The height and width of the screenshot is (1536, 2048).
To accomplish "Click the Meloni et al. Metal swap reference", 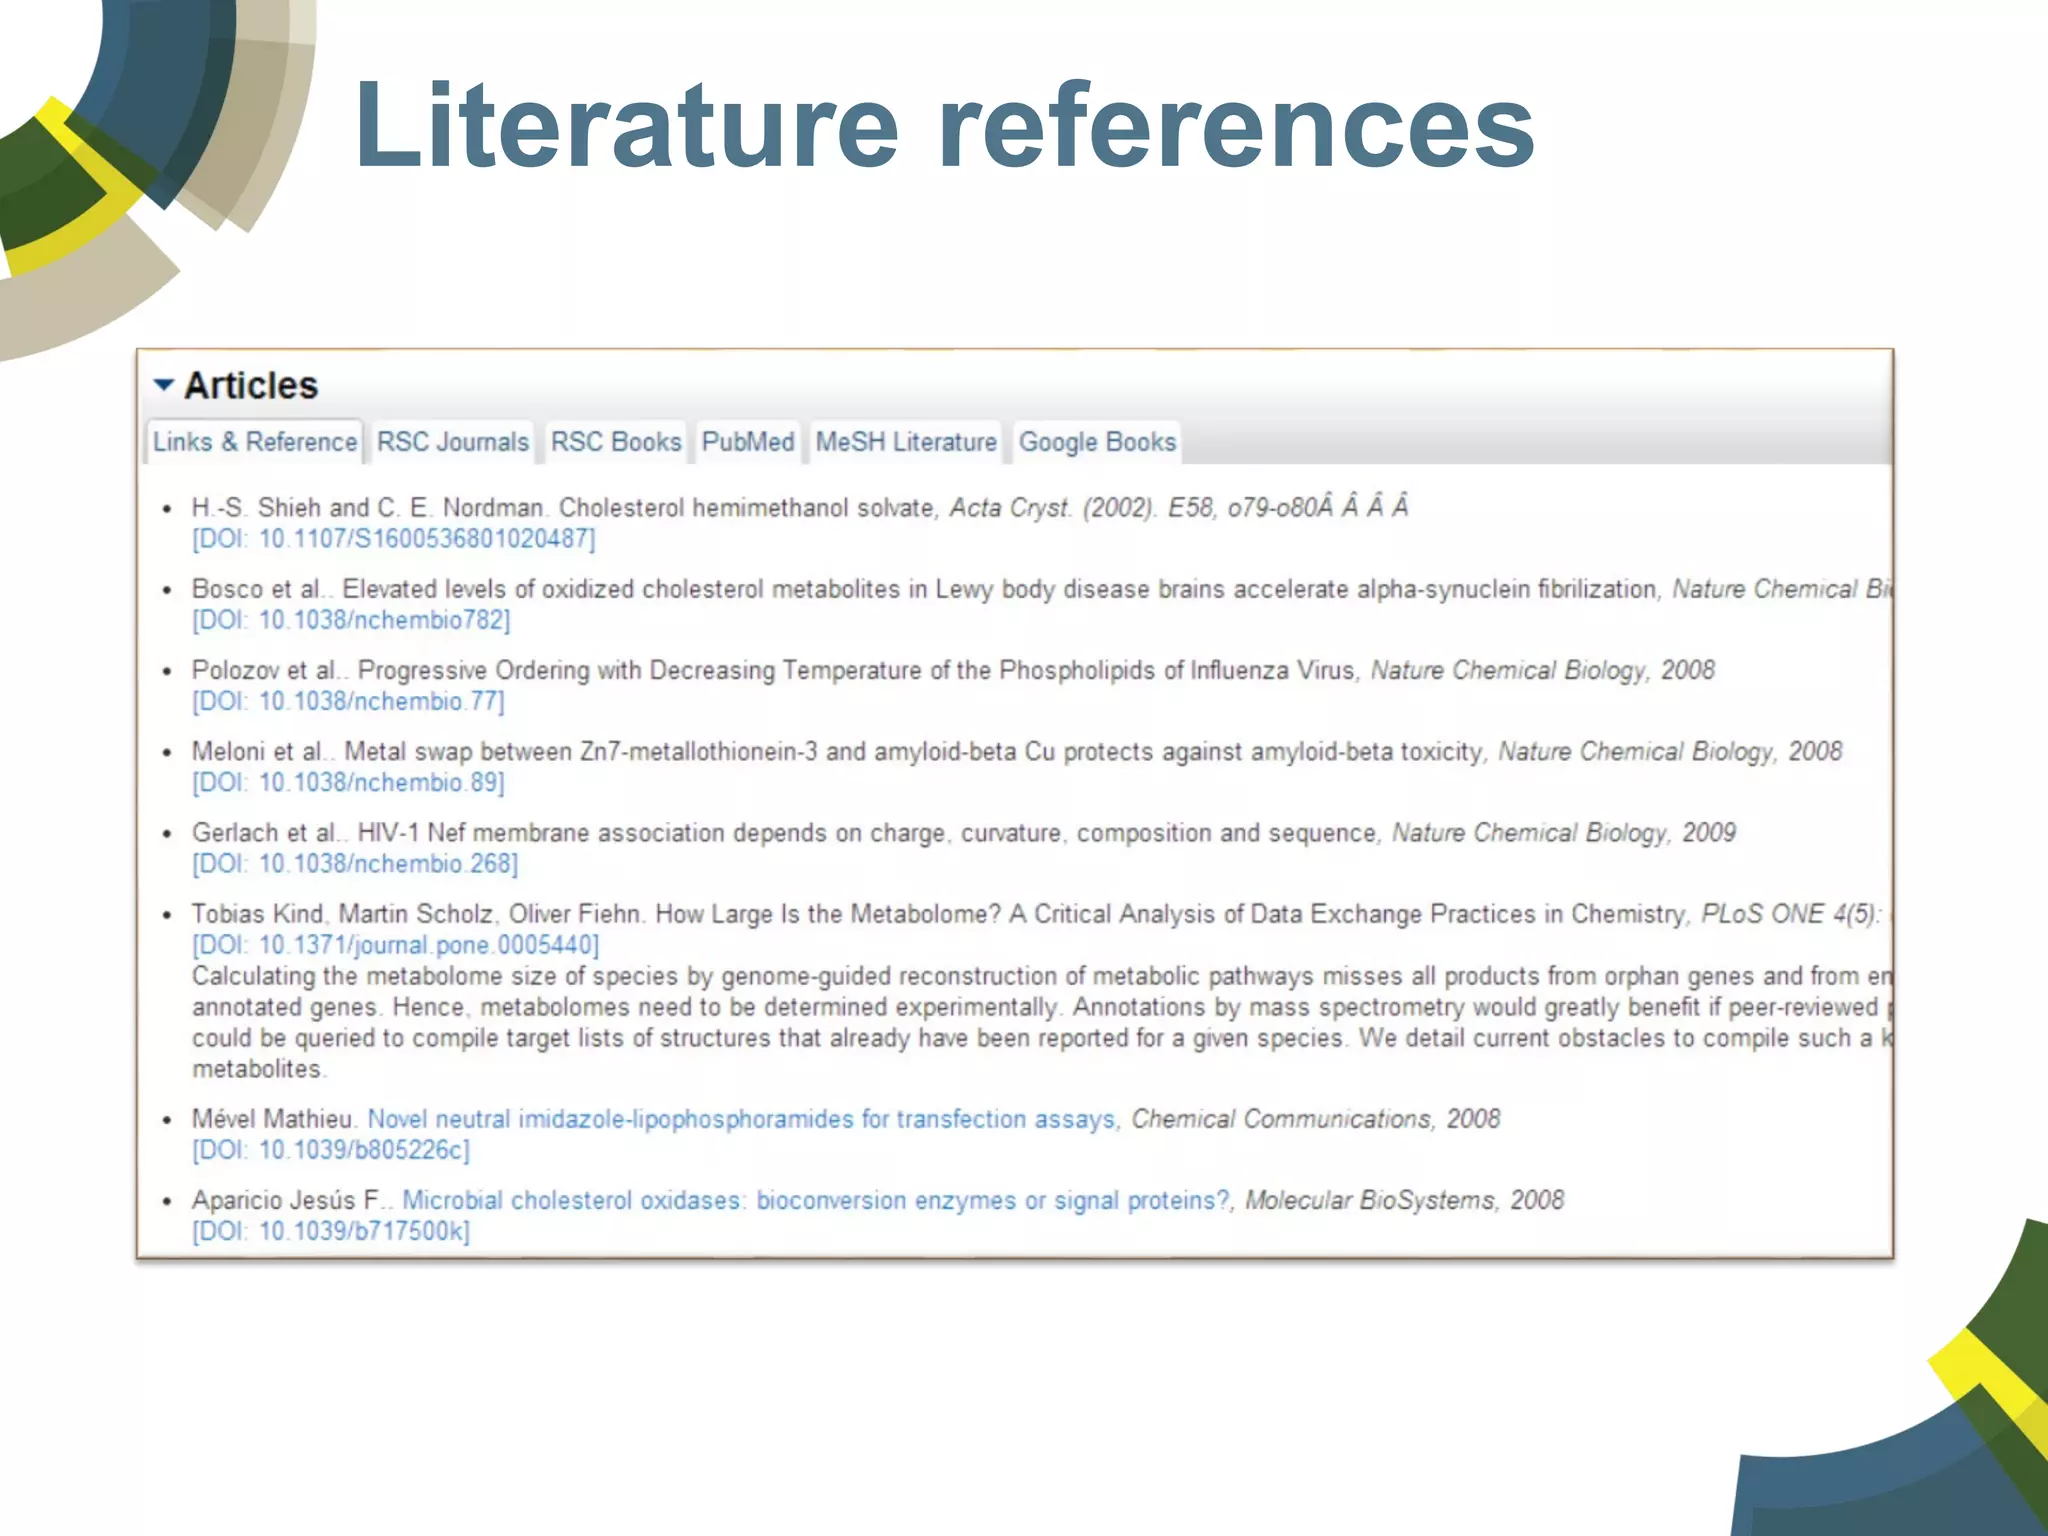I will coord(1017,751).
